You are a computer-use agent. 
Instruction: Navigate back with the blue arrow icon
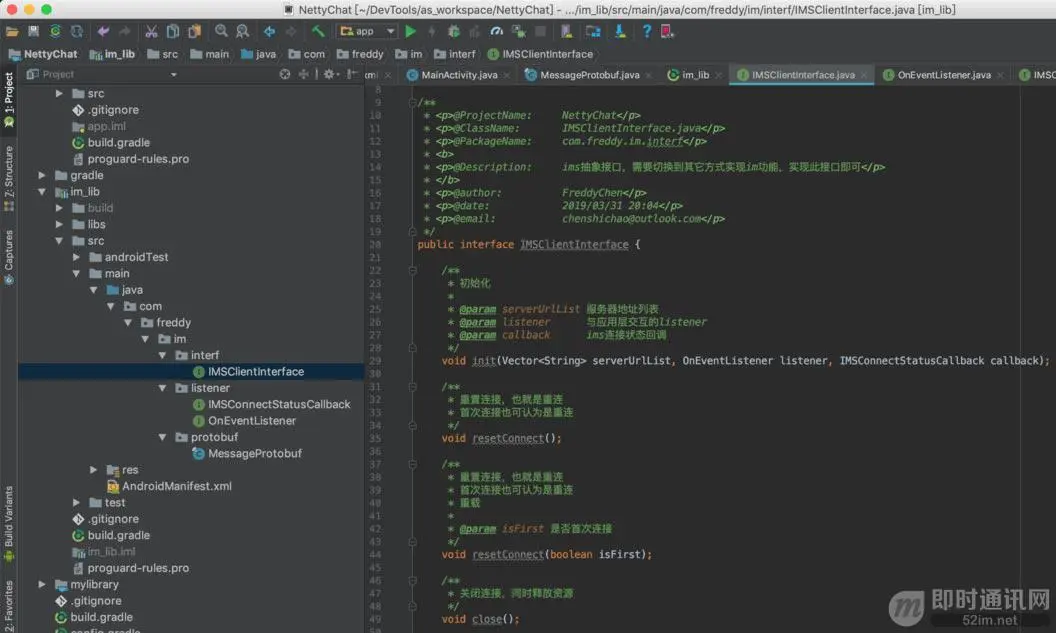click(269, 31)
